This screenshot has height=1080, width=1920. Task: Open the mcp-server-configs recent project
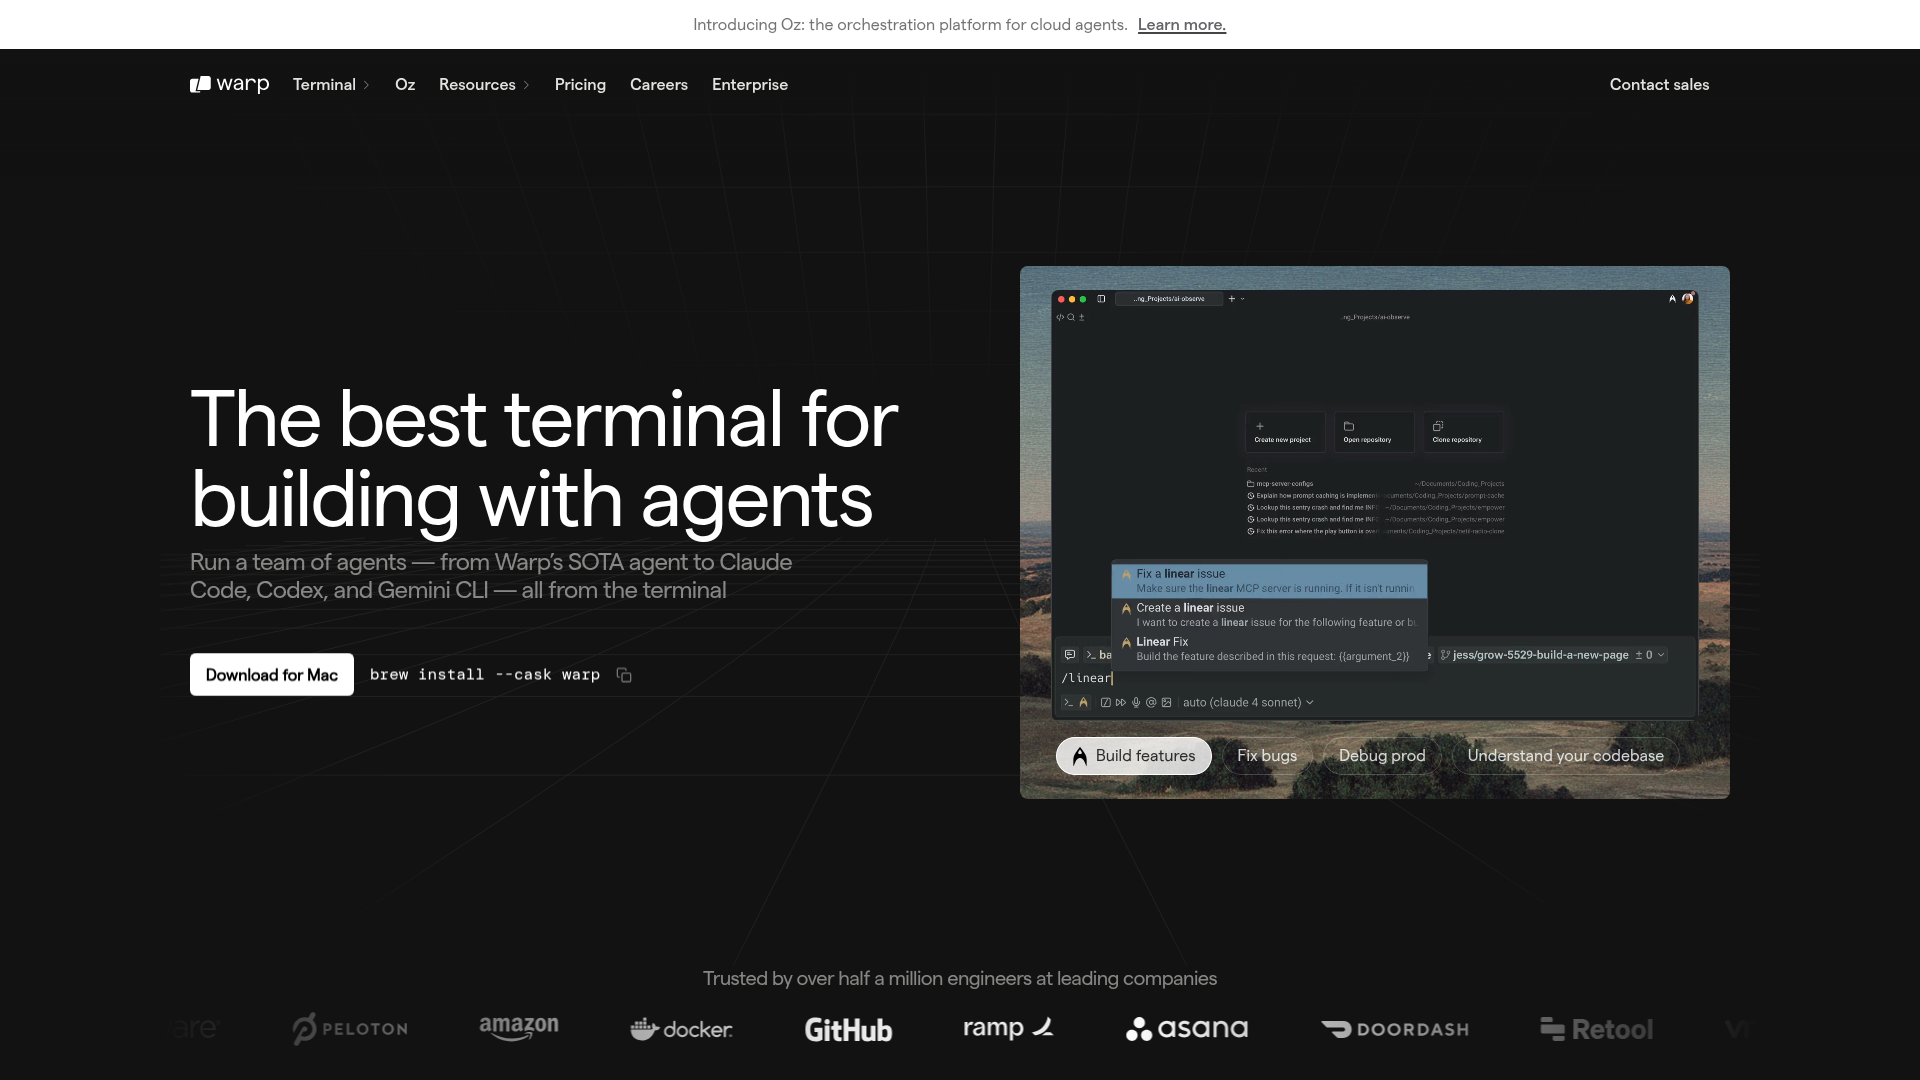1375,484
